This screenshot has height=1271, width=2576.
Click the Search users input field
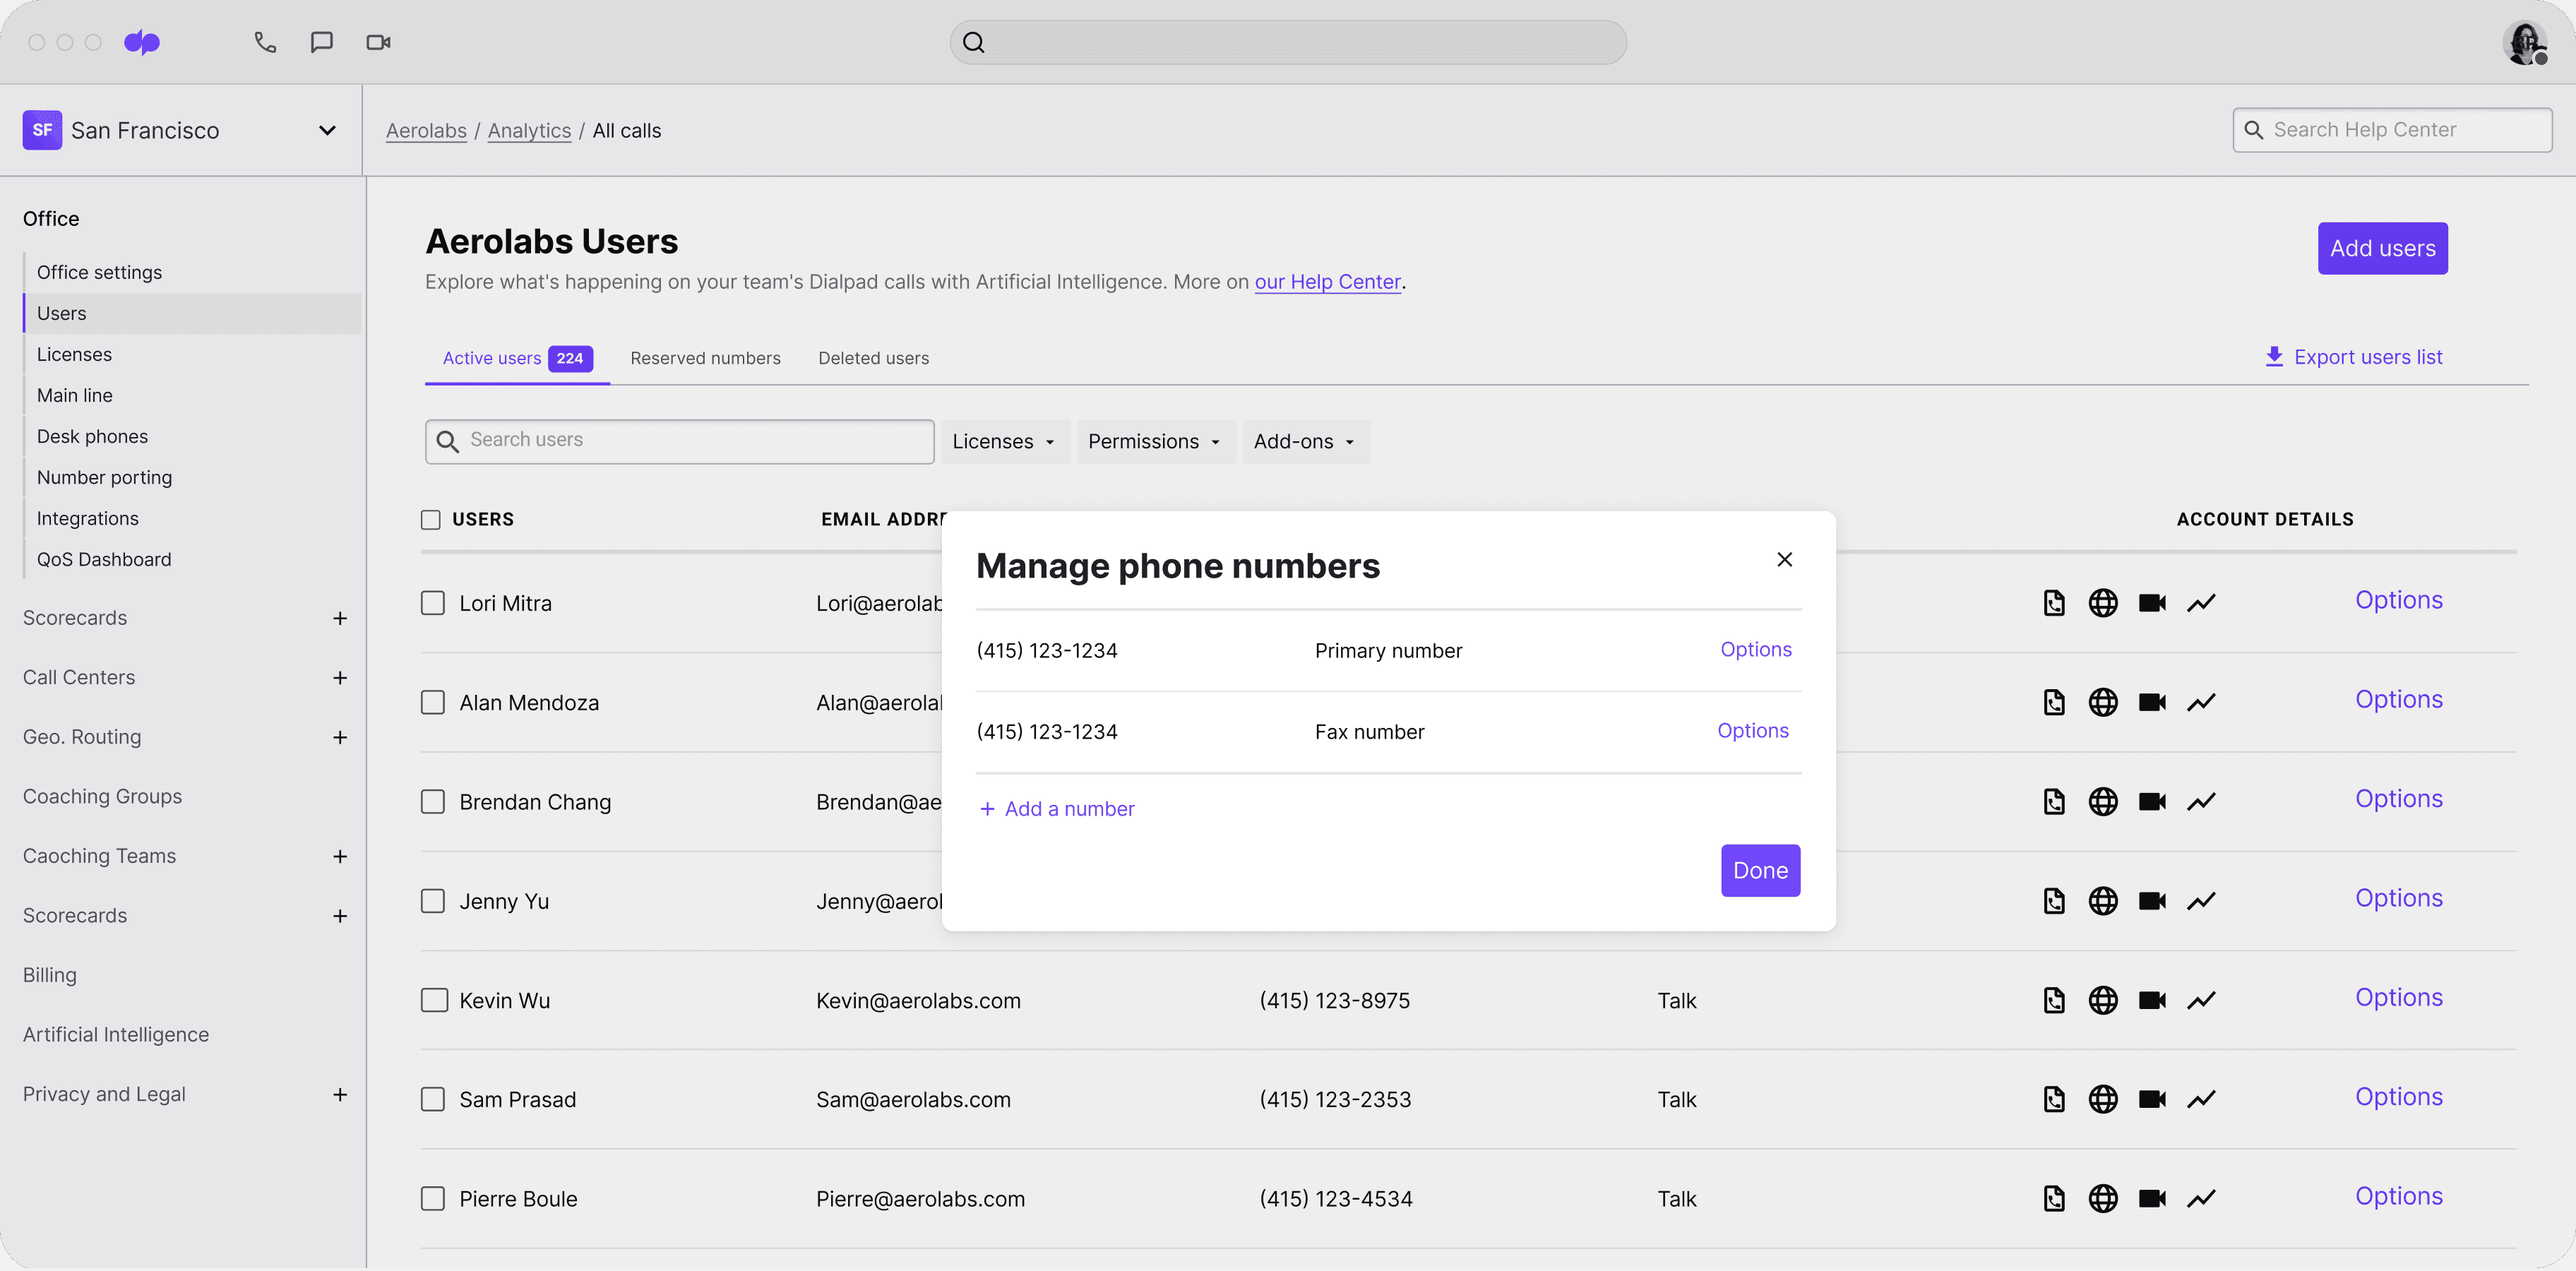[x=678, y=441]
